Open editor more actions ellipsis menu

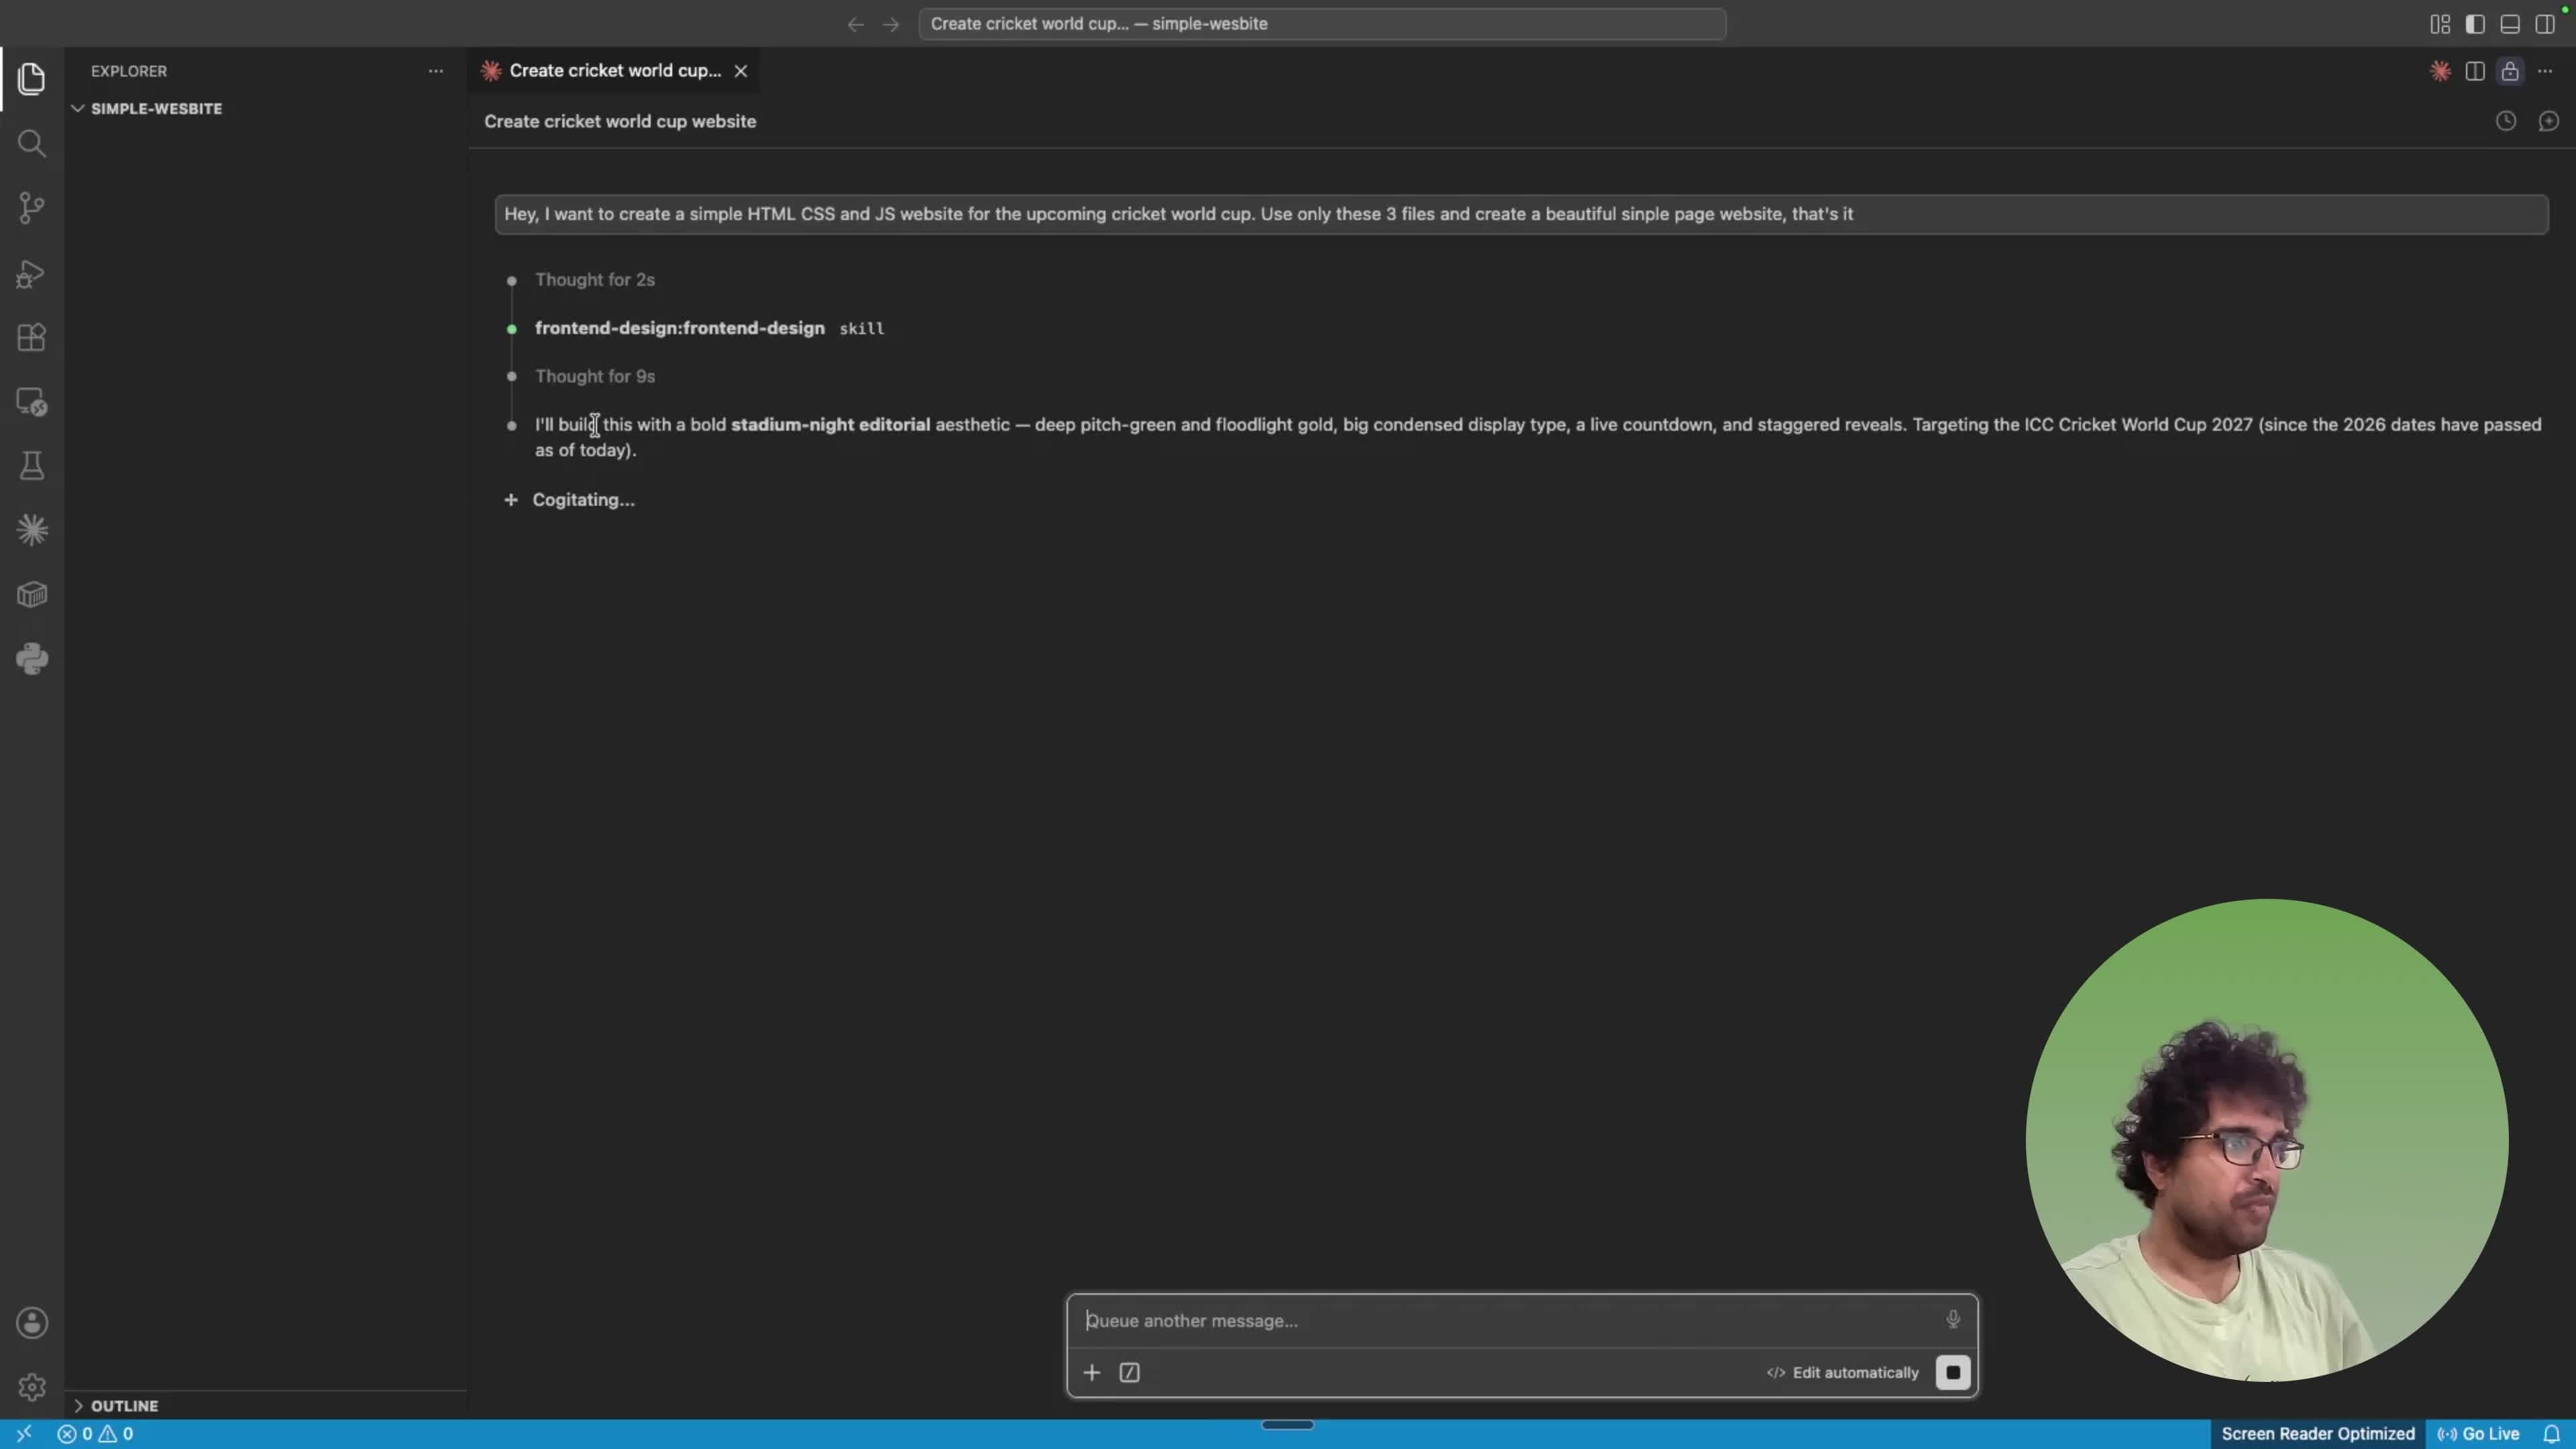click(x=2545, y=71)
